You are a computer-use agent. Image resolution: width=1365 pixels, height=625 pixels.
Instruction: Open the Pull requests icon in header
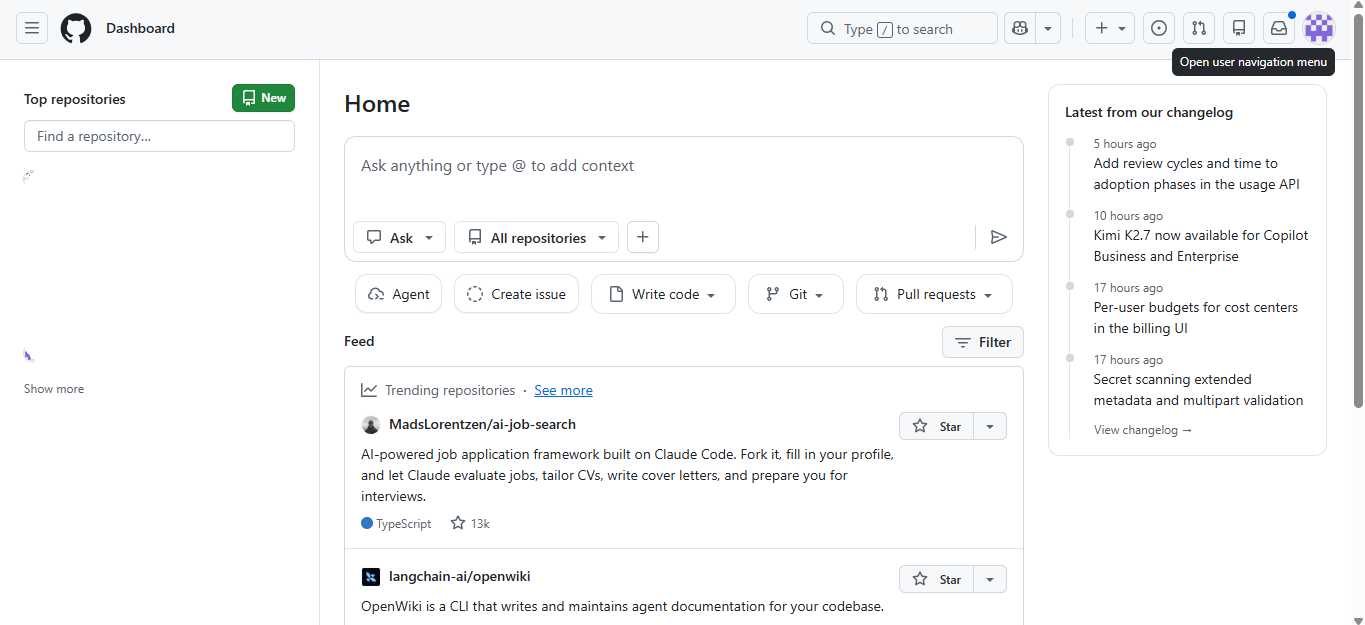[1199, 28]
